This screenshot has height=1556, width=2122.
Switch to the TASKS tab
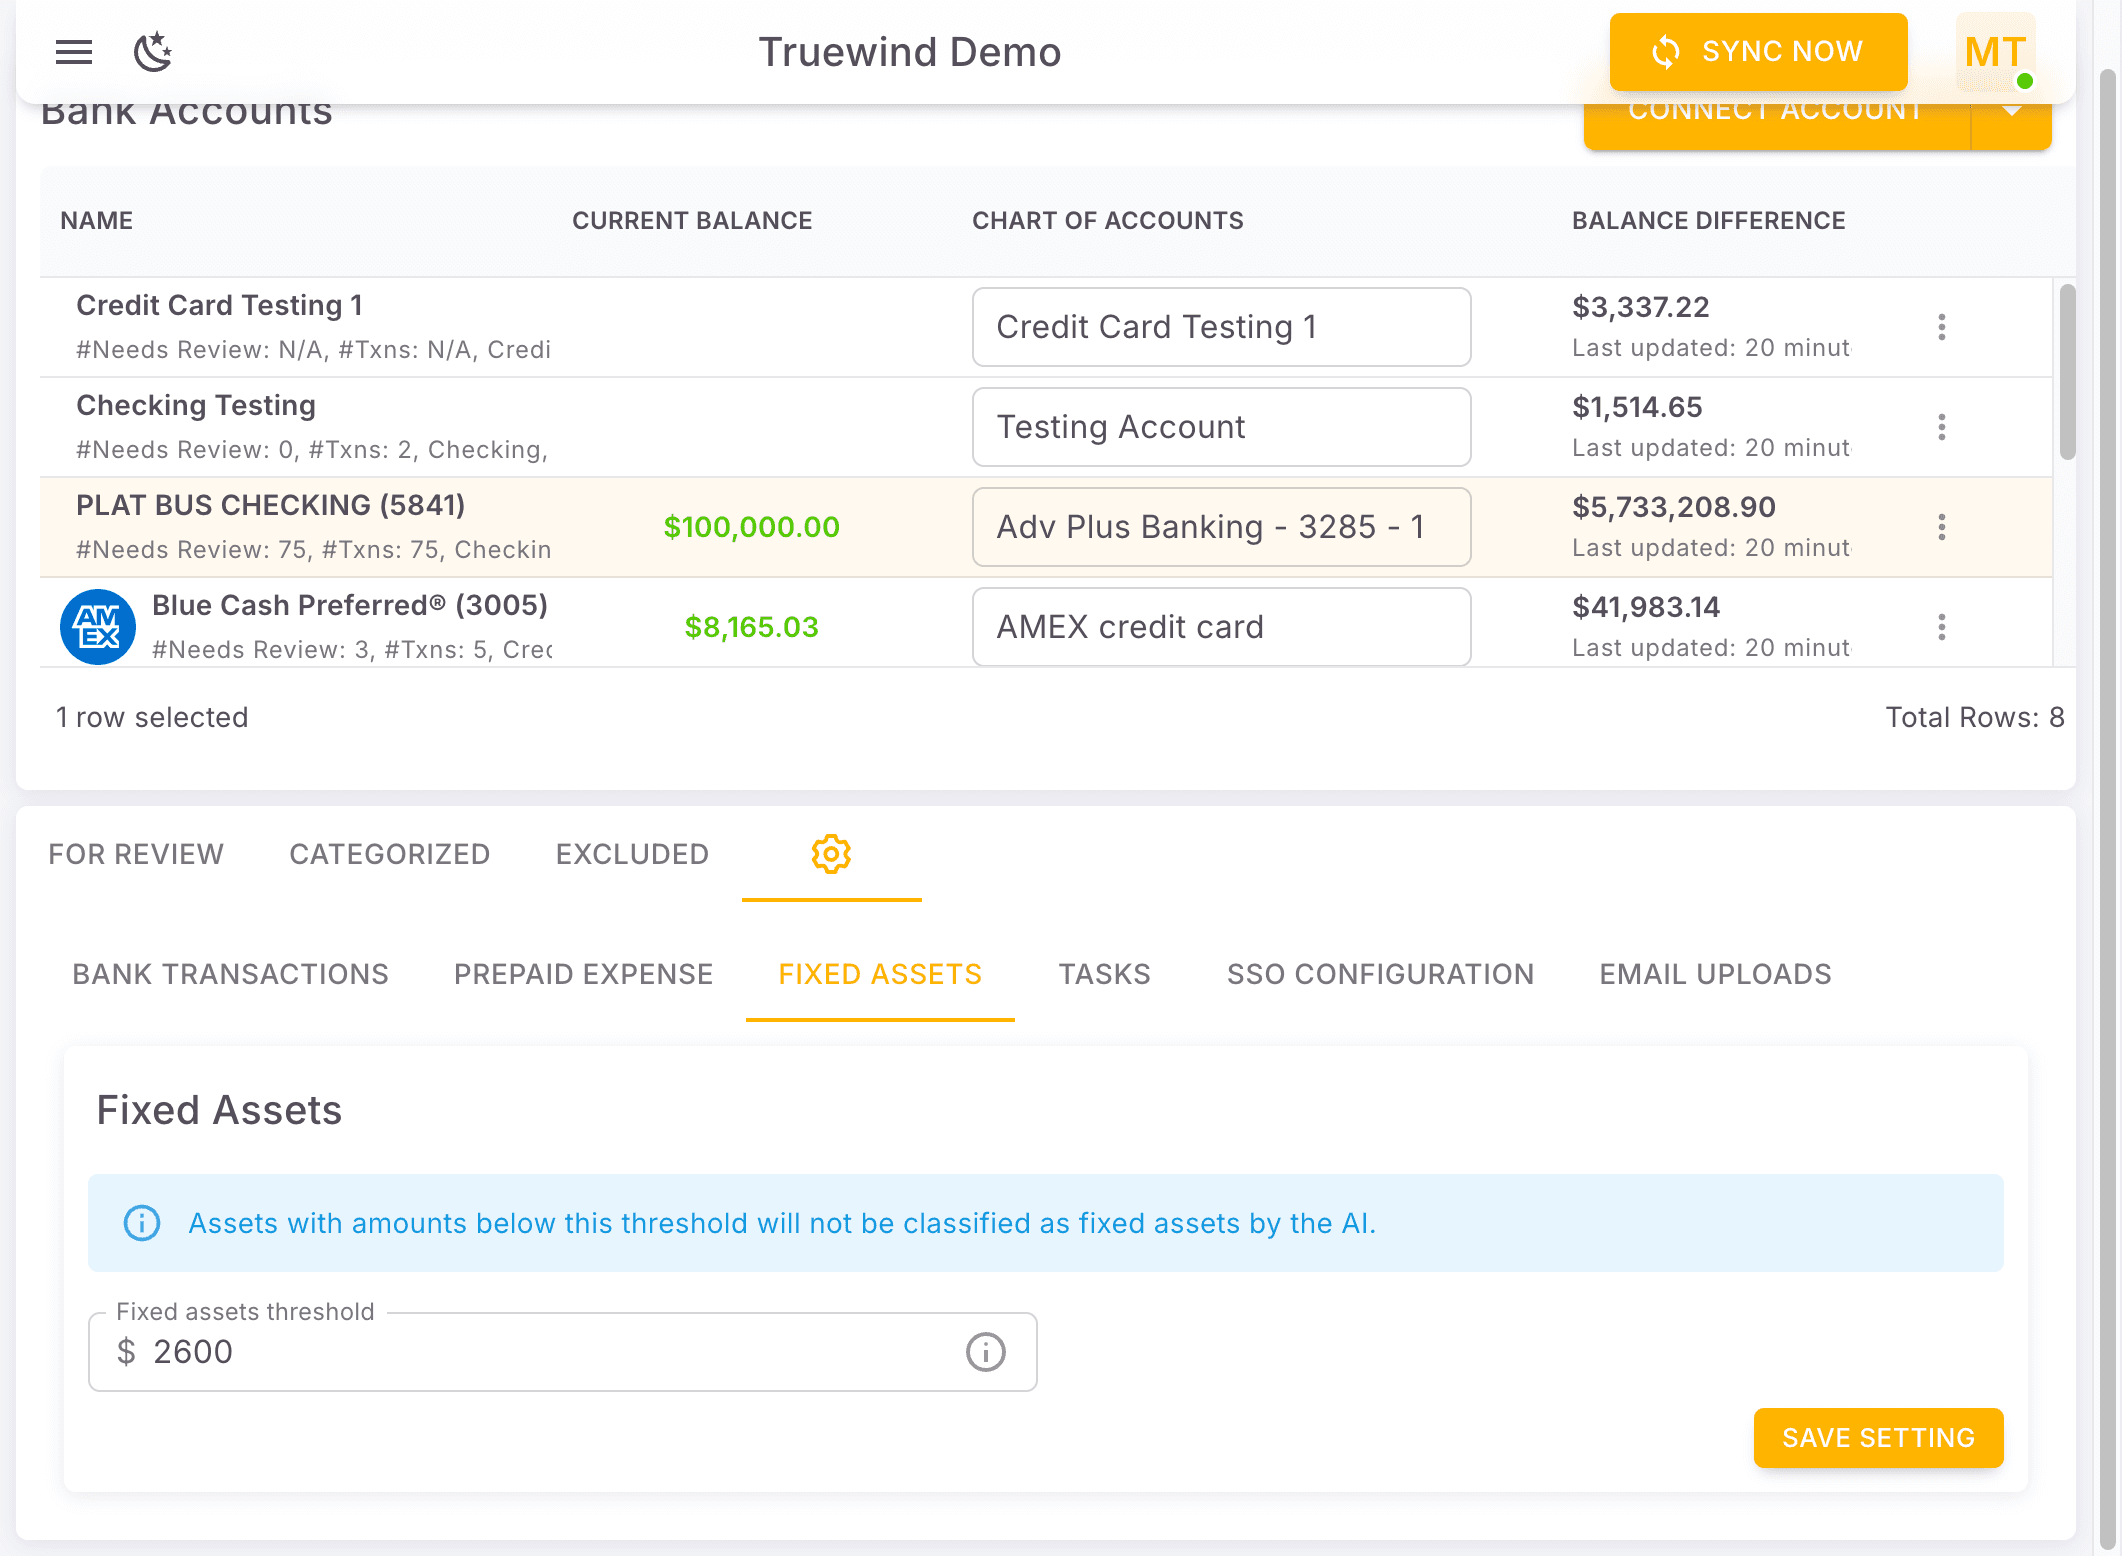(x=1104, y=974)
